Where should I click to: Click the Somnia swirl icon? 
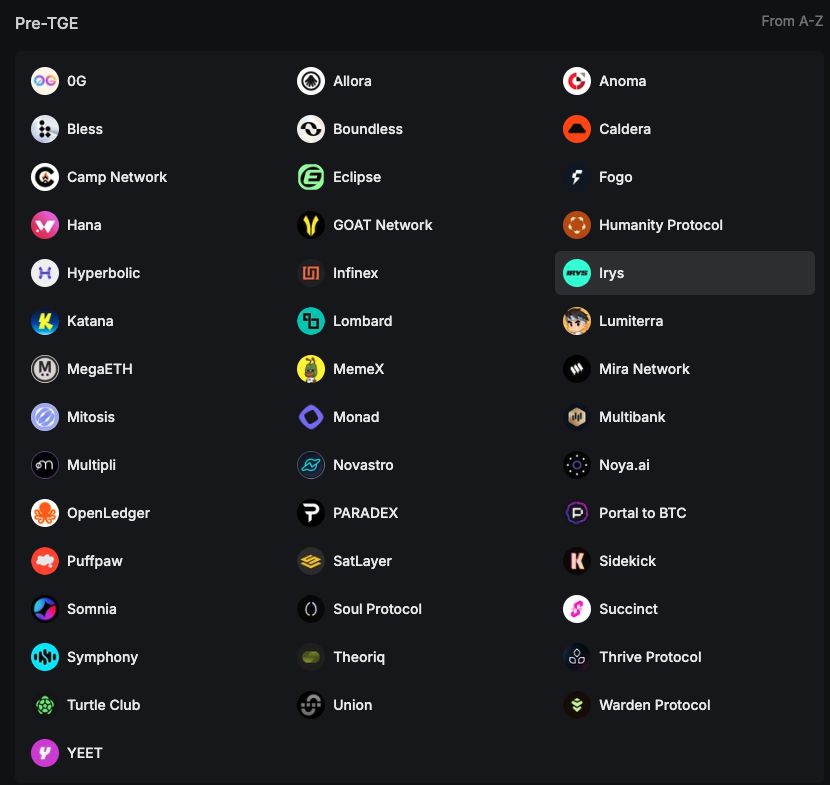coord(45,609)
